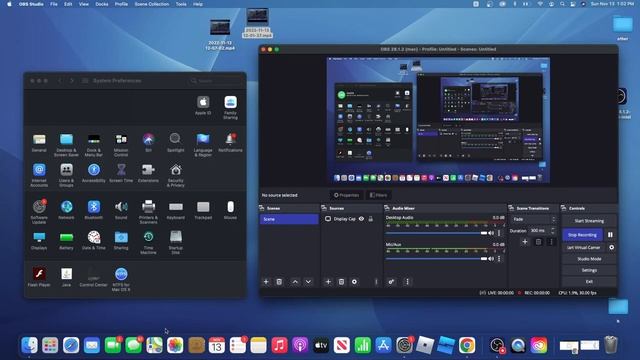
Task: Add a new source in Sources panel
Action: coord(328,282)
